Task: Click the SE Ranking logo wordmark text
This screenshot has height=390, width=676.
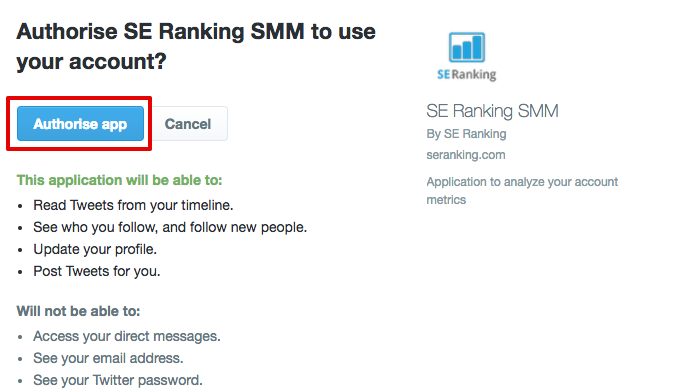Action: click(467, 75)
